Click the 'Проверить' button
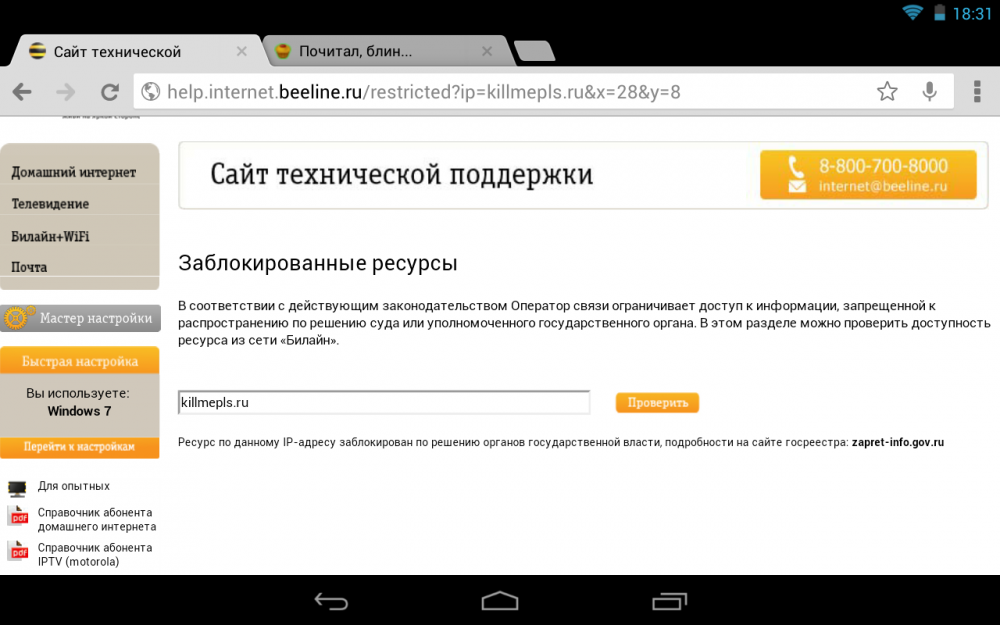1000x625 pixels. click(x=657, y=402)
